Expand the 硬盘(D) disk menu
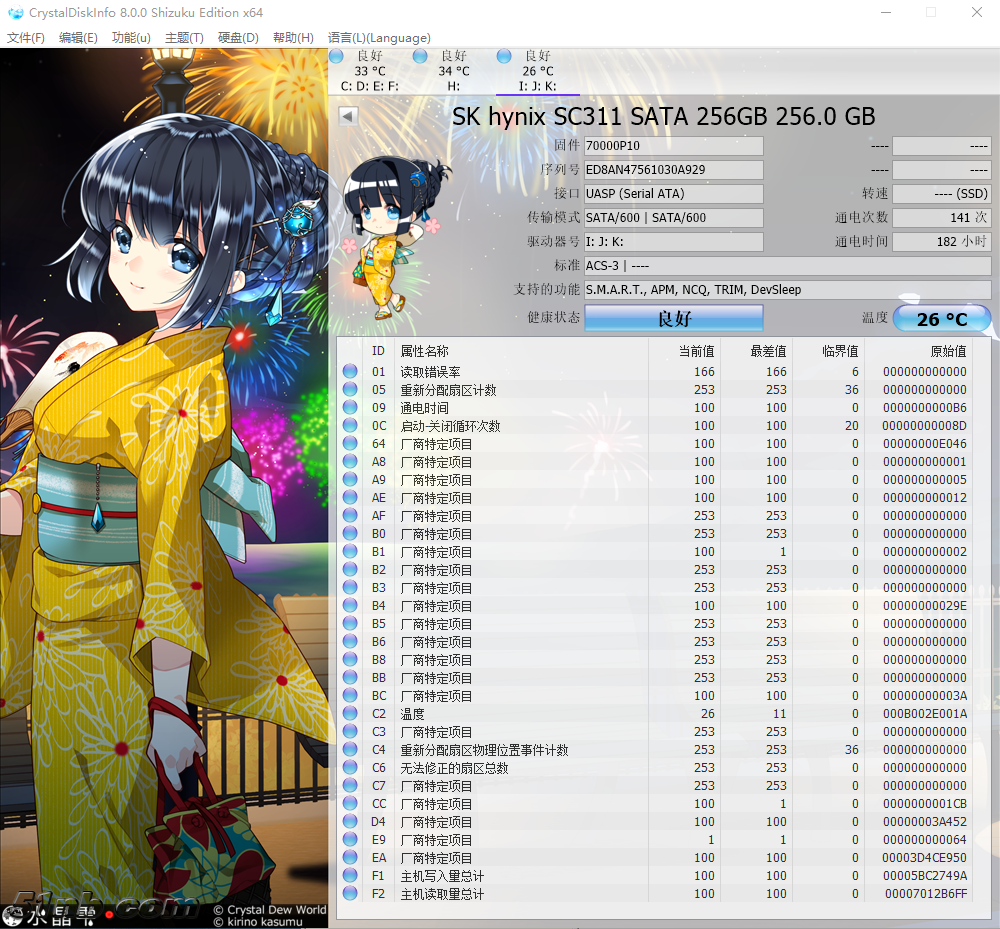This screenshot has height=929, width=1000. click(238, 38)
